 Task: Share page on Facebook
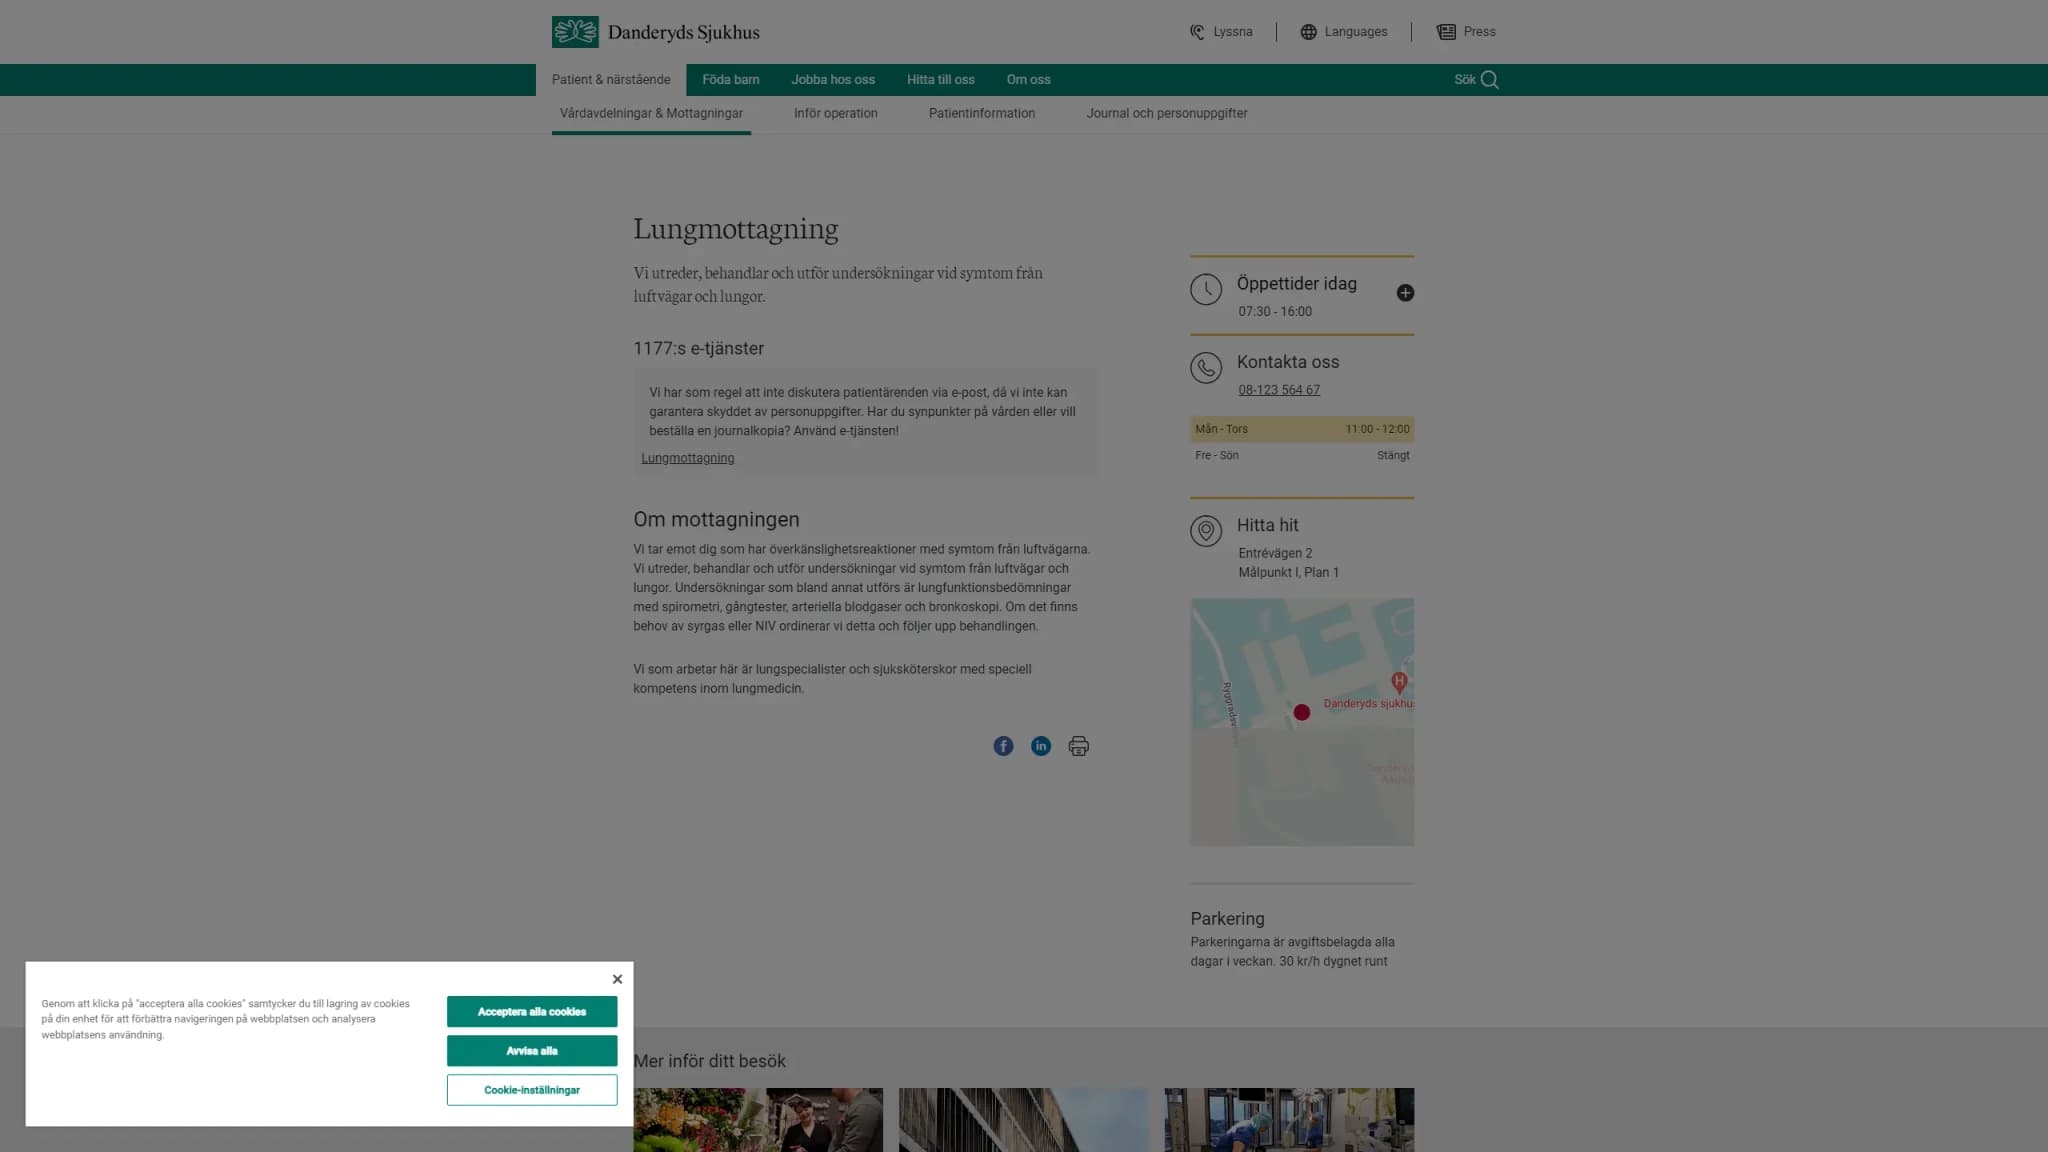tap(1003, 746)
